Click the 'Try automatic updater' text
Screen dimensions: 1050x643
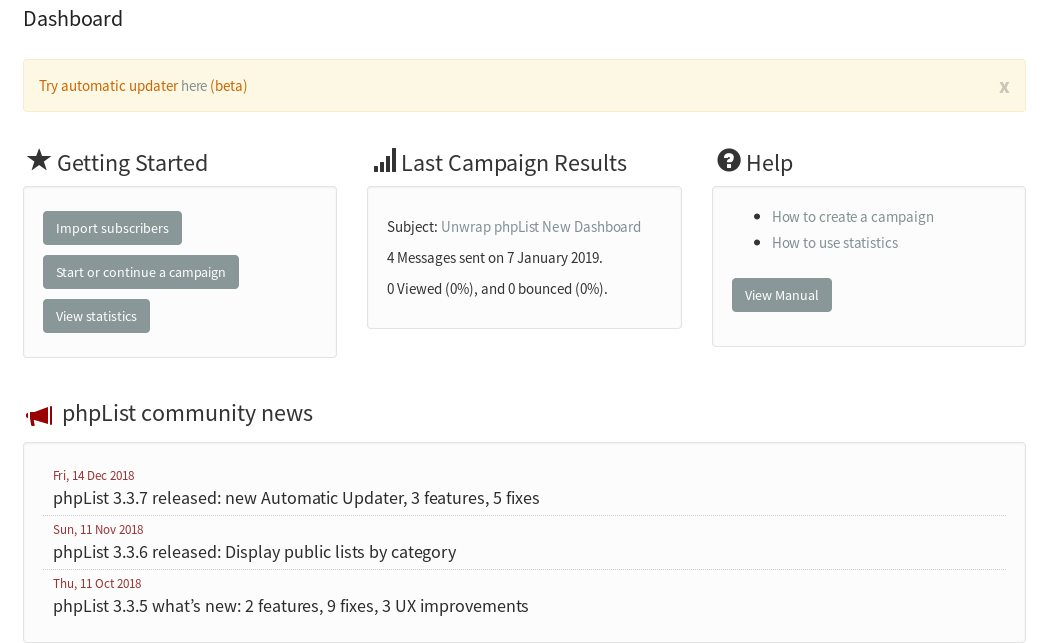[108, 86]
